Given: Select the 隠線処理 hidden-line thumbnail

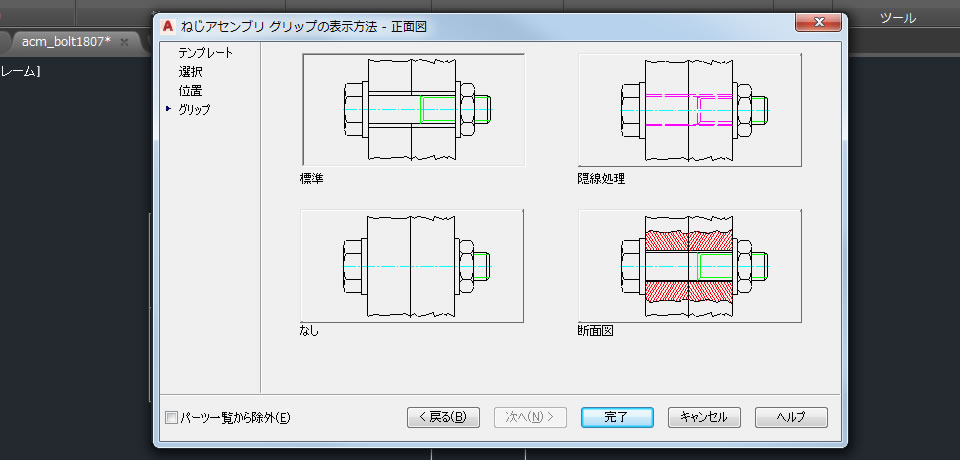Looking at the screenshot, I should tap(690, 110).
